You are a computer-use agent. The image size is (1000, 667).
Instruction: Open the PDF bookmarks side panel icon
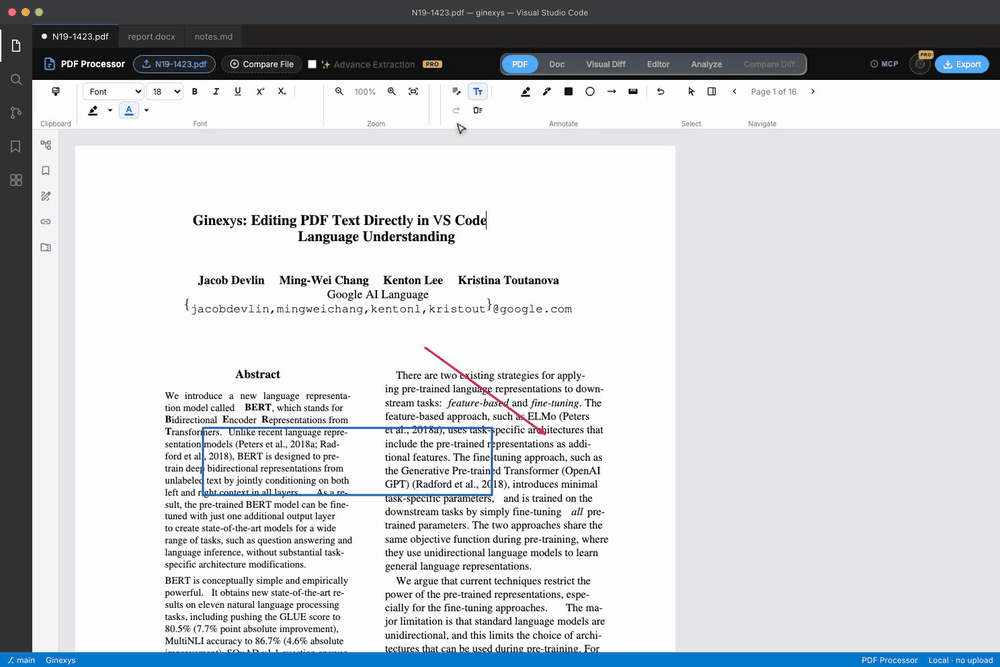pos(46,170)
